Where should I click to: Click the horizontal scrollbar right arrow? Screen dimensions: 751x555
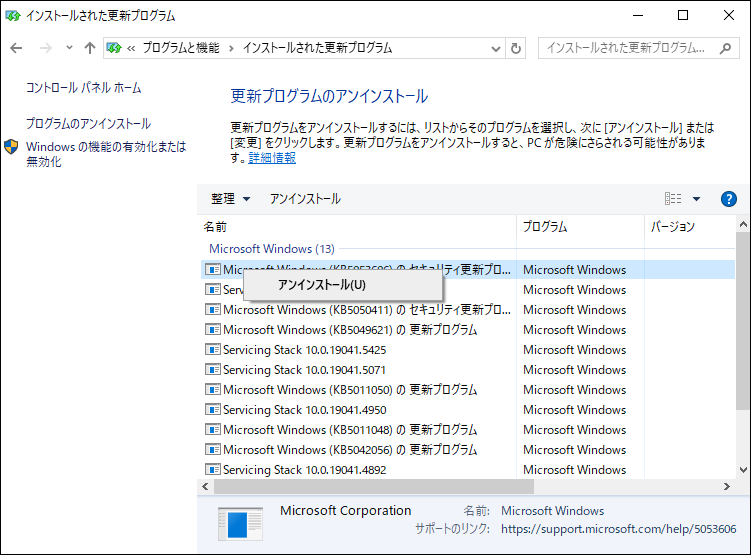[727, 487]
